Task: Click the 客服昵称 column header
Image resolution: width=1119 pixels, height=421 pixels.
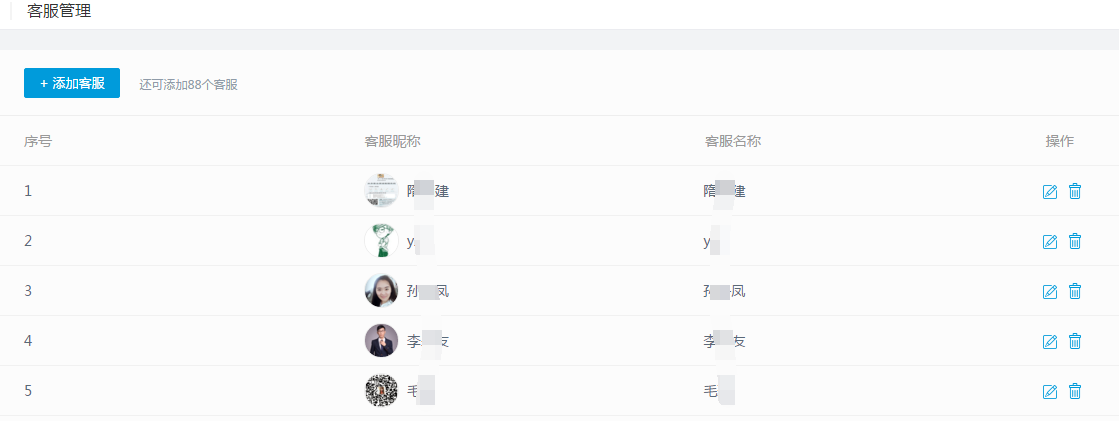Action: pyautogui.click(x=392, y=141)
